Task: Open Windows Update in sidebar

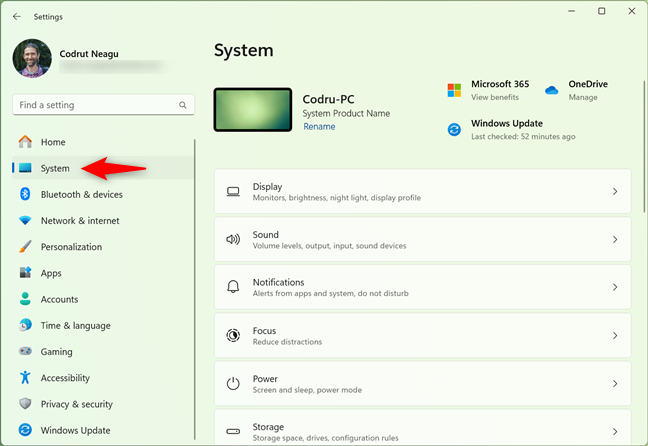Action: click(103, 430)
